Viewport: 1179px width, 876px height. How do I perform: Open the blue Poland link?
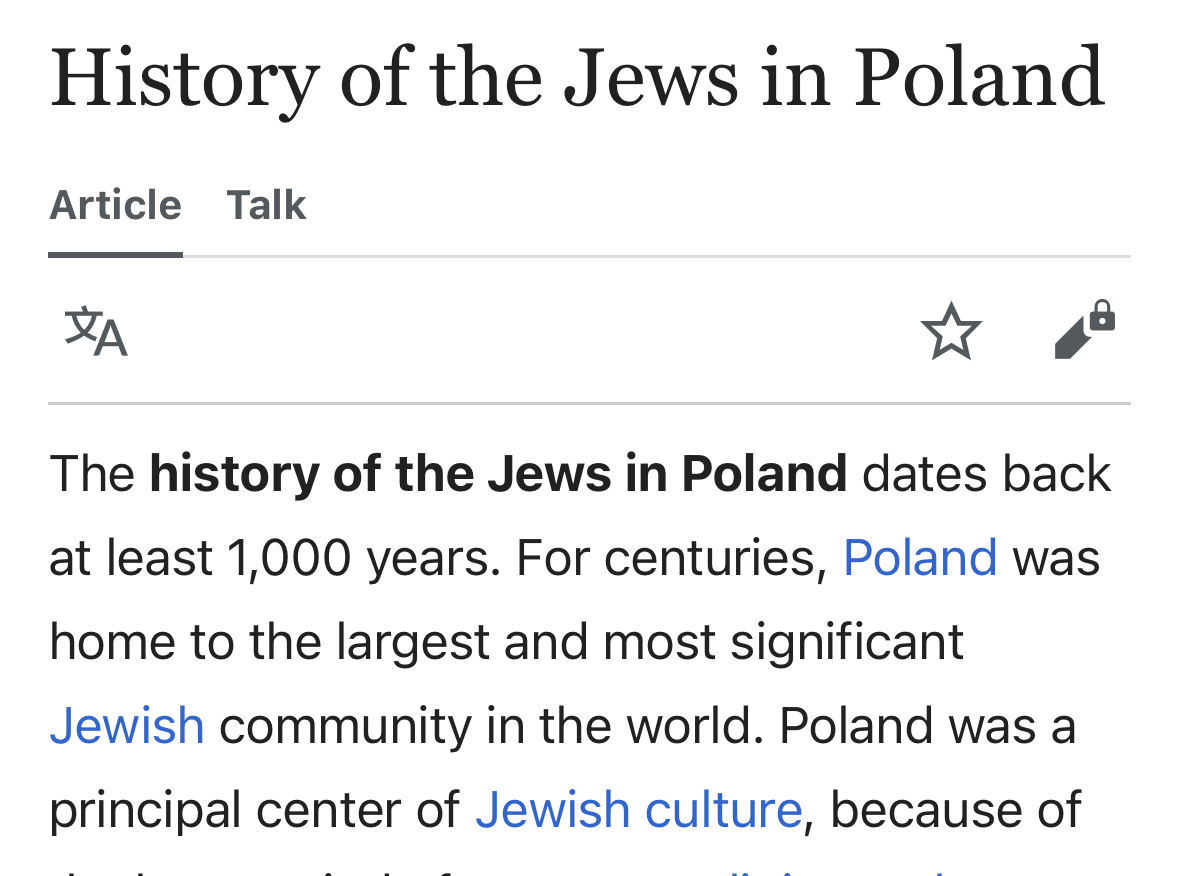920,558
